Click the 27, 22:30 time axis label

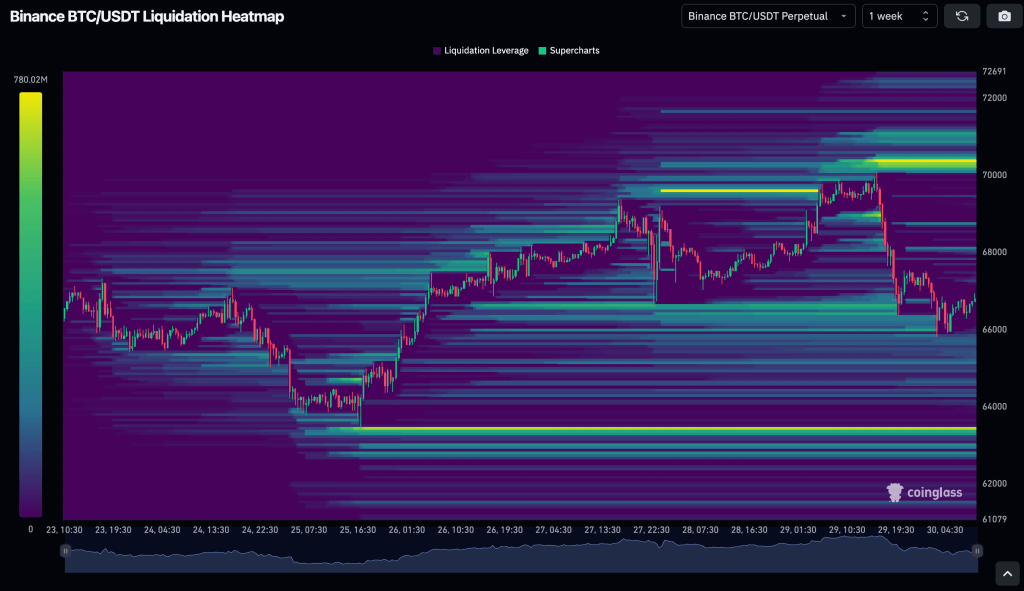[x=652, y=530]
